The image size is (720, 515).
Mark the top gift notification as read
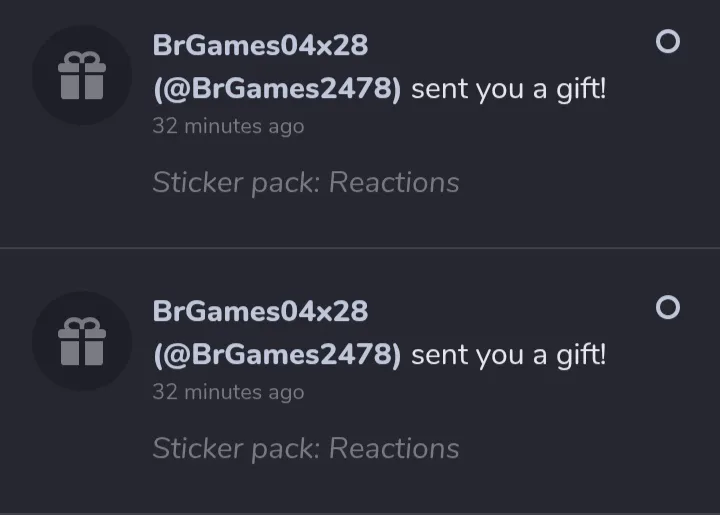668,41
